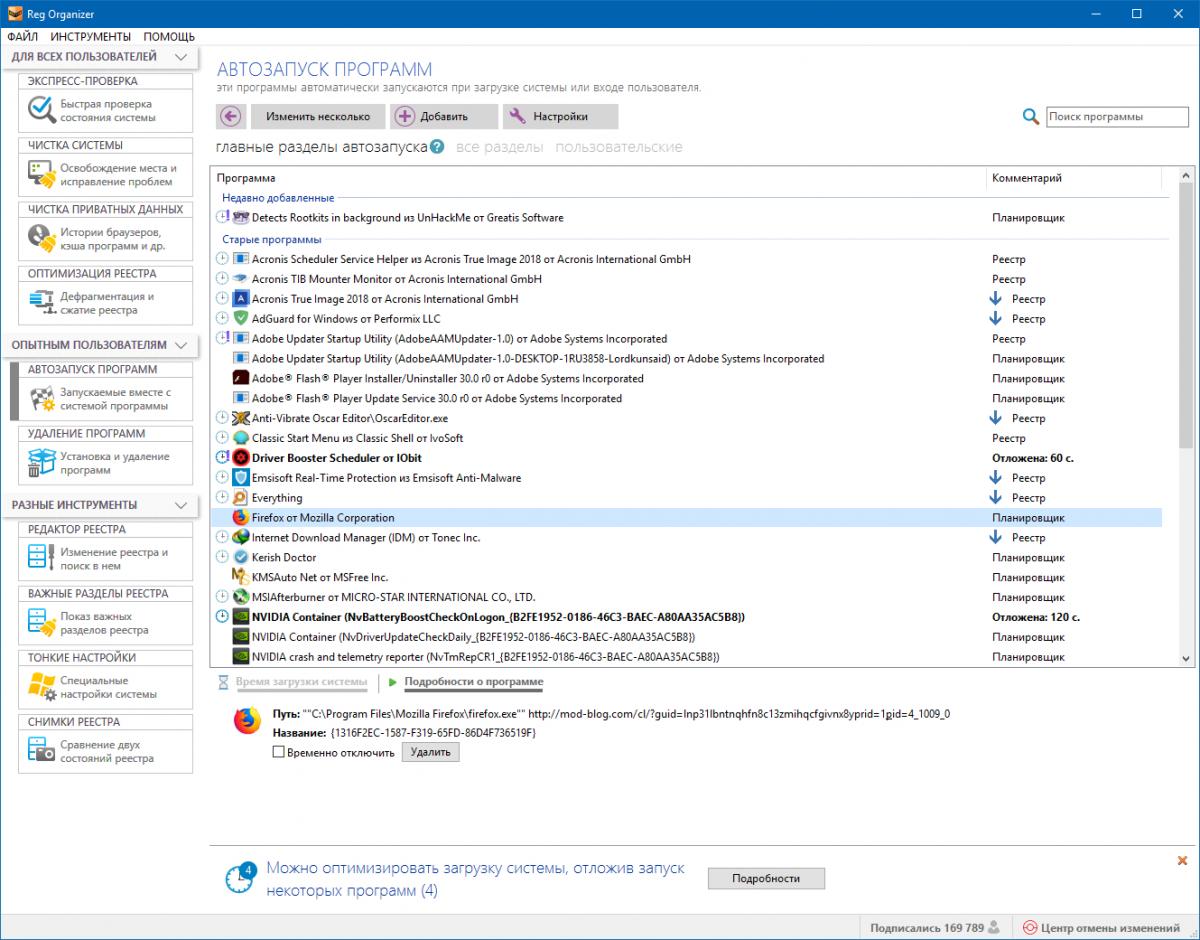Click the Подробности button
The height and width of the screenshot is (940, 1200).
click(x=766, y=878)
